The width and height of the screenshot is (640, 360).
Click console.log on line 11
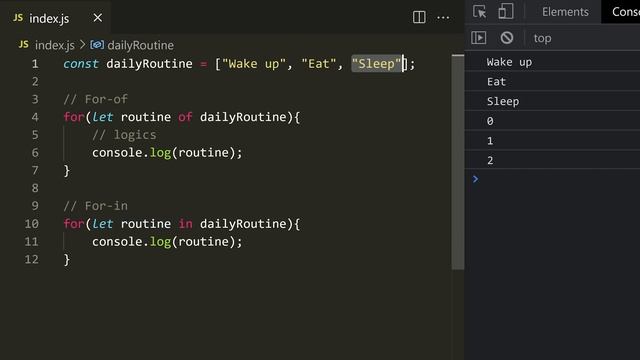(x=131, y=242)
